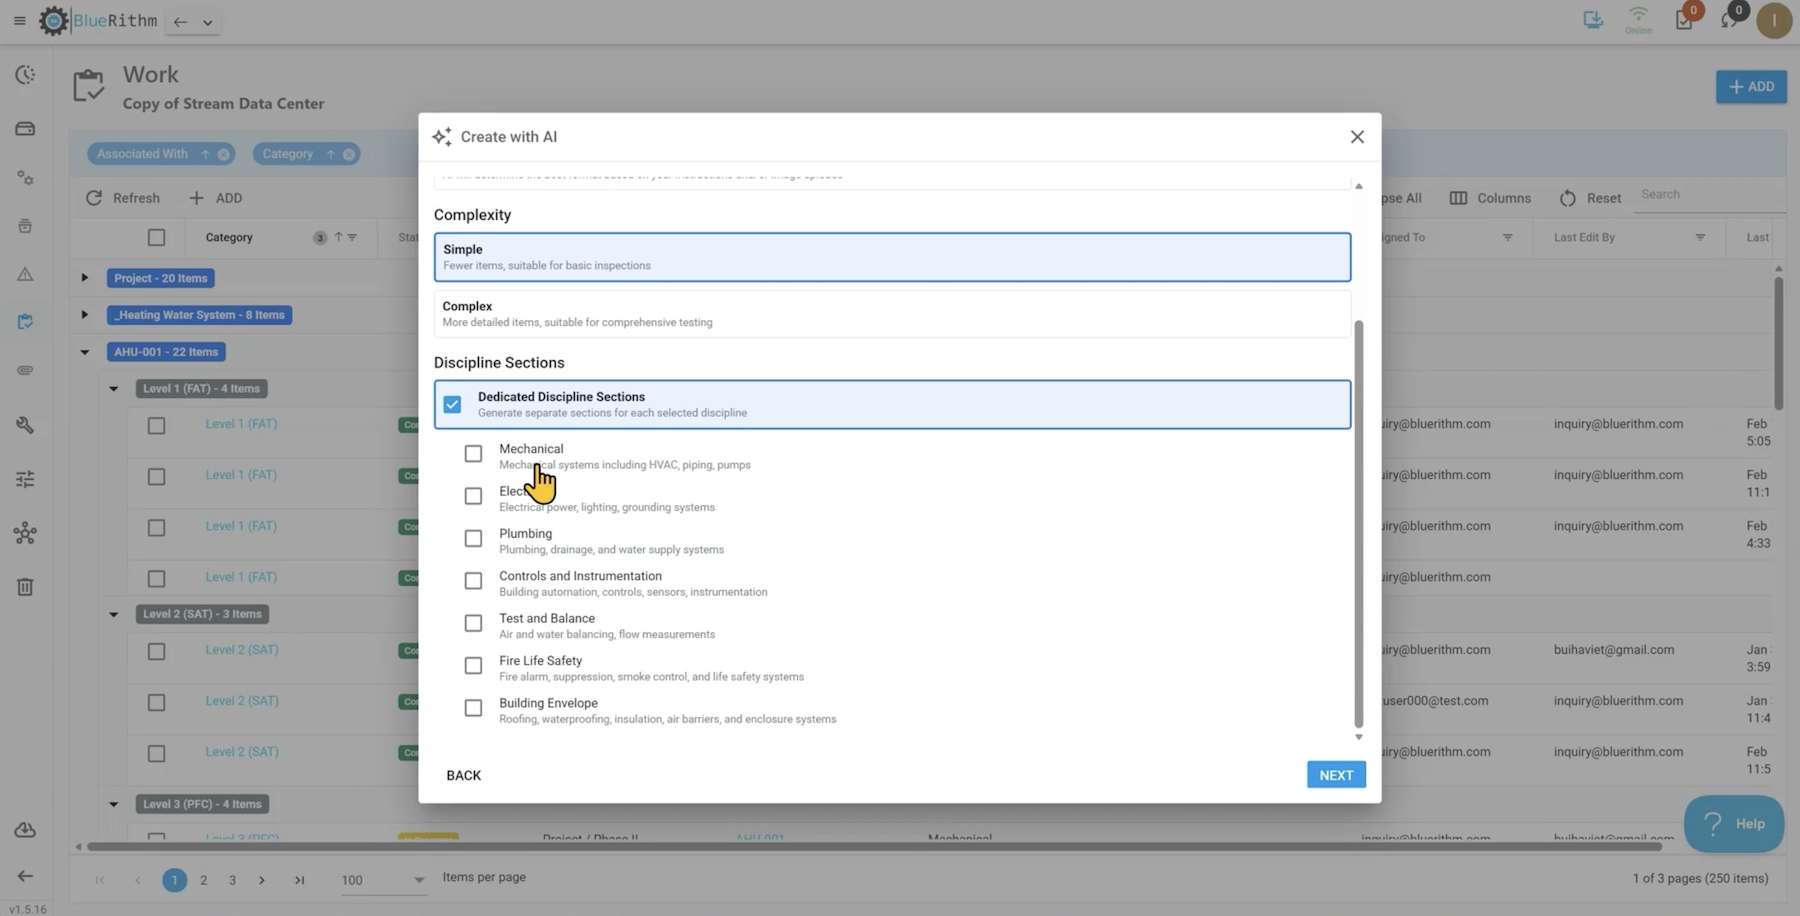The height and width of the screenshot is (916, 1800).
Task: Open the items per page dropdown
Action: point(418,880)
